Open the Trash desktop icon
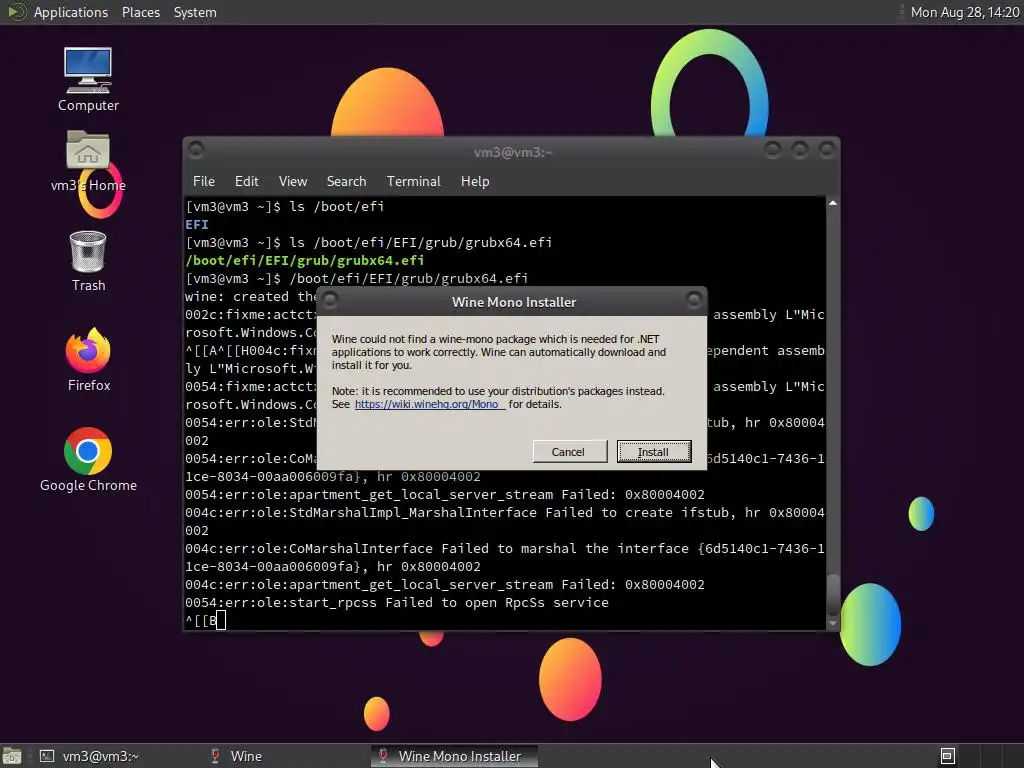This screenshot has width=1024, height=768. [88, 261]
